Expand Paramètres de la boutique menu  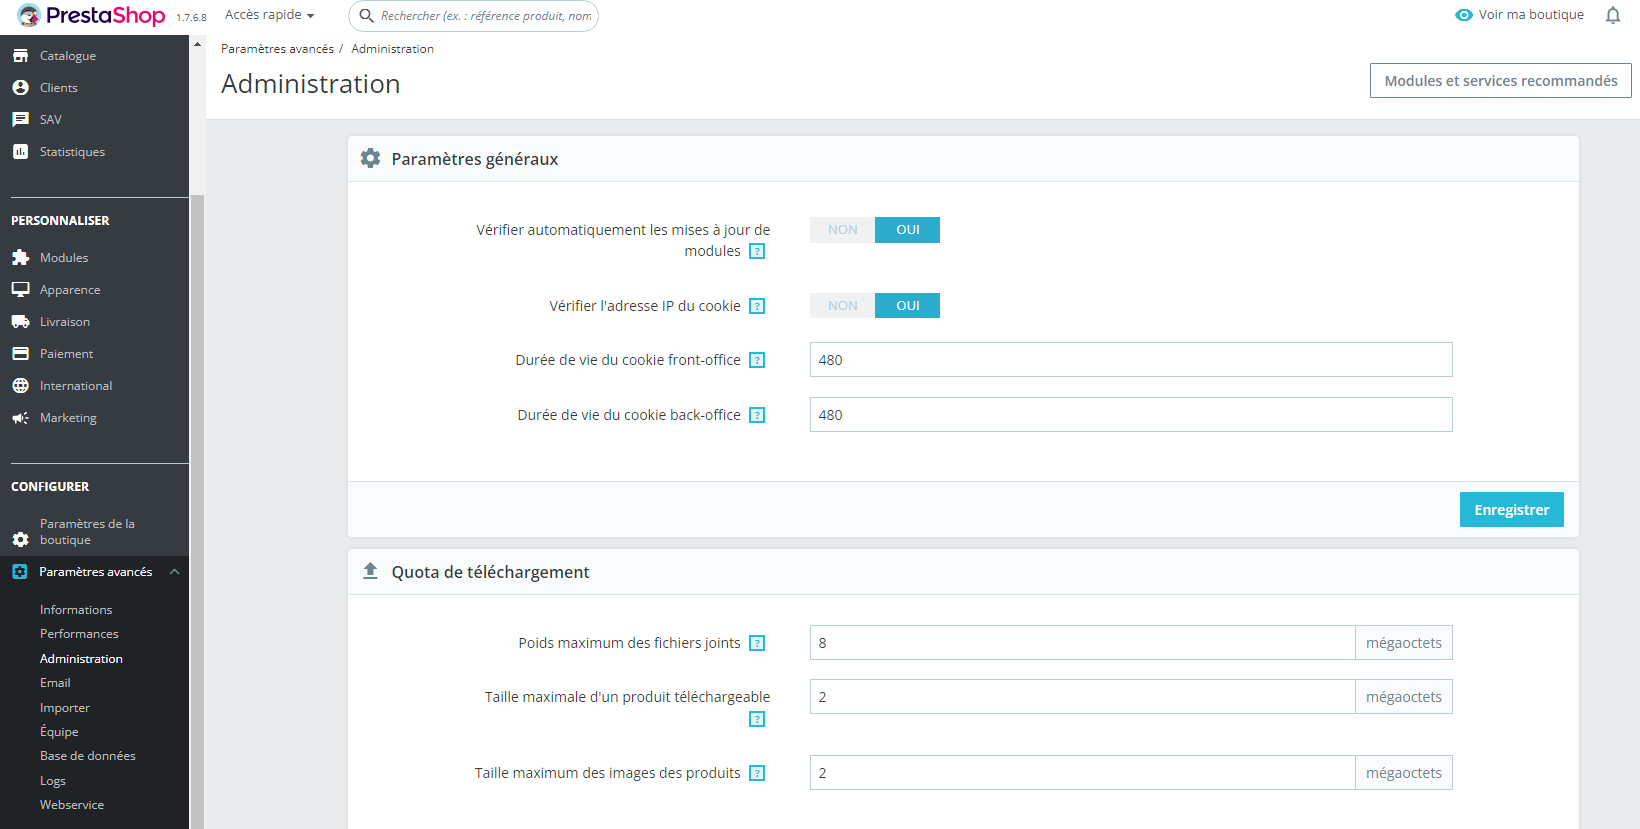click(87, 532)
